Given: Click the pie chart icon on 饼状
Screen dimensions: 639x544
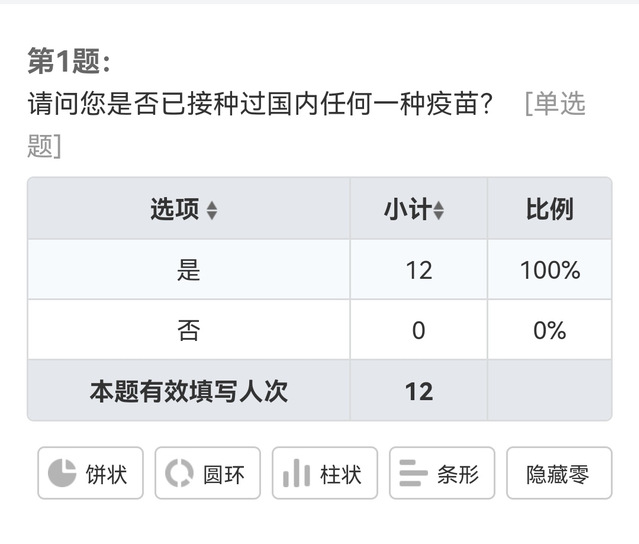Looking at the screenshot, I should pyautogui.click(x=62, y=473).
